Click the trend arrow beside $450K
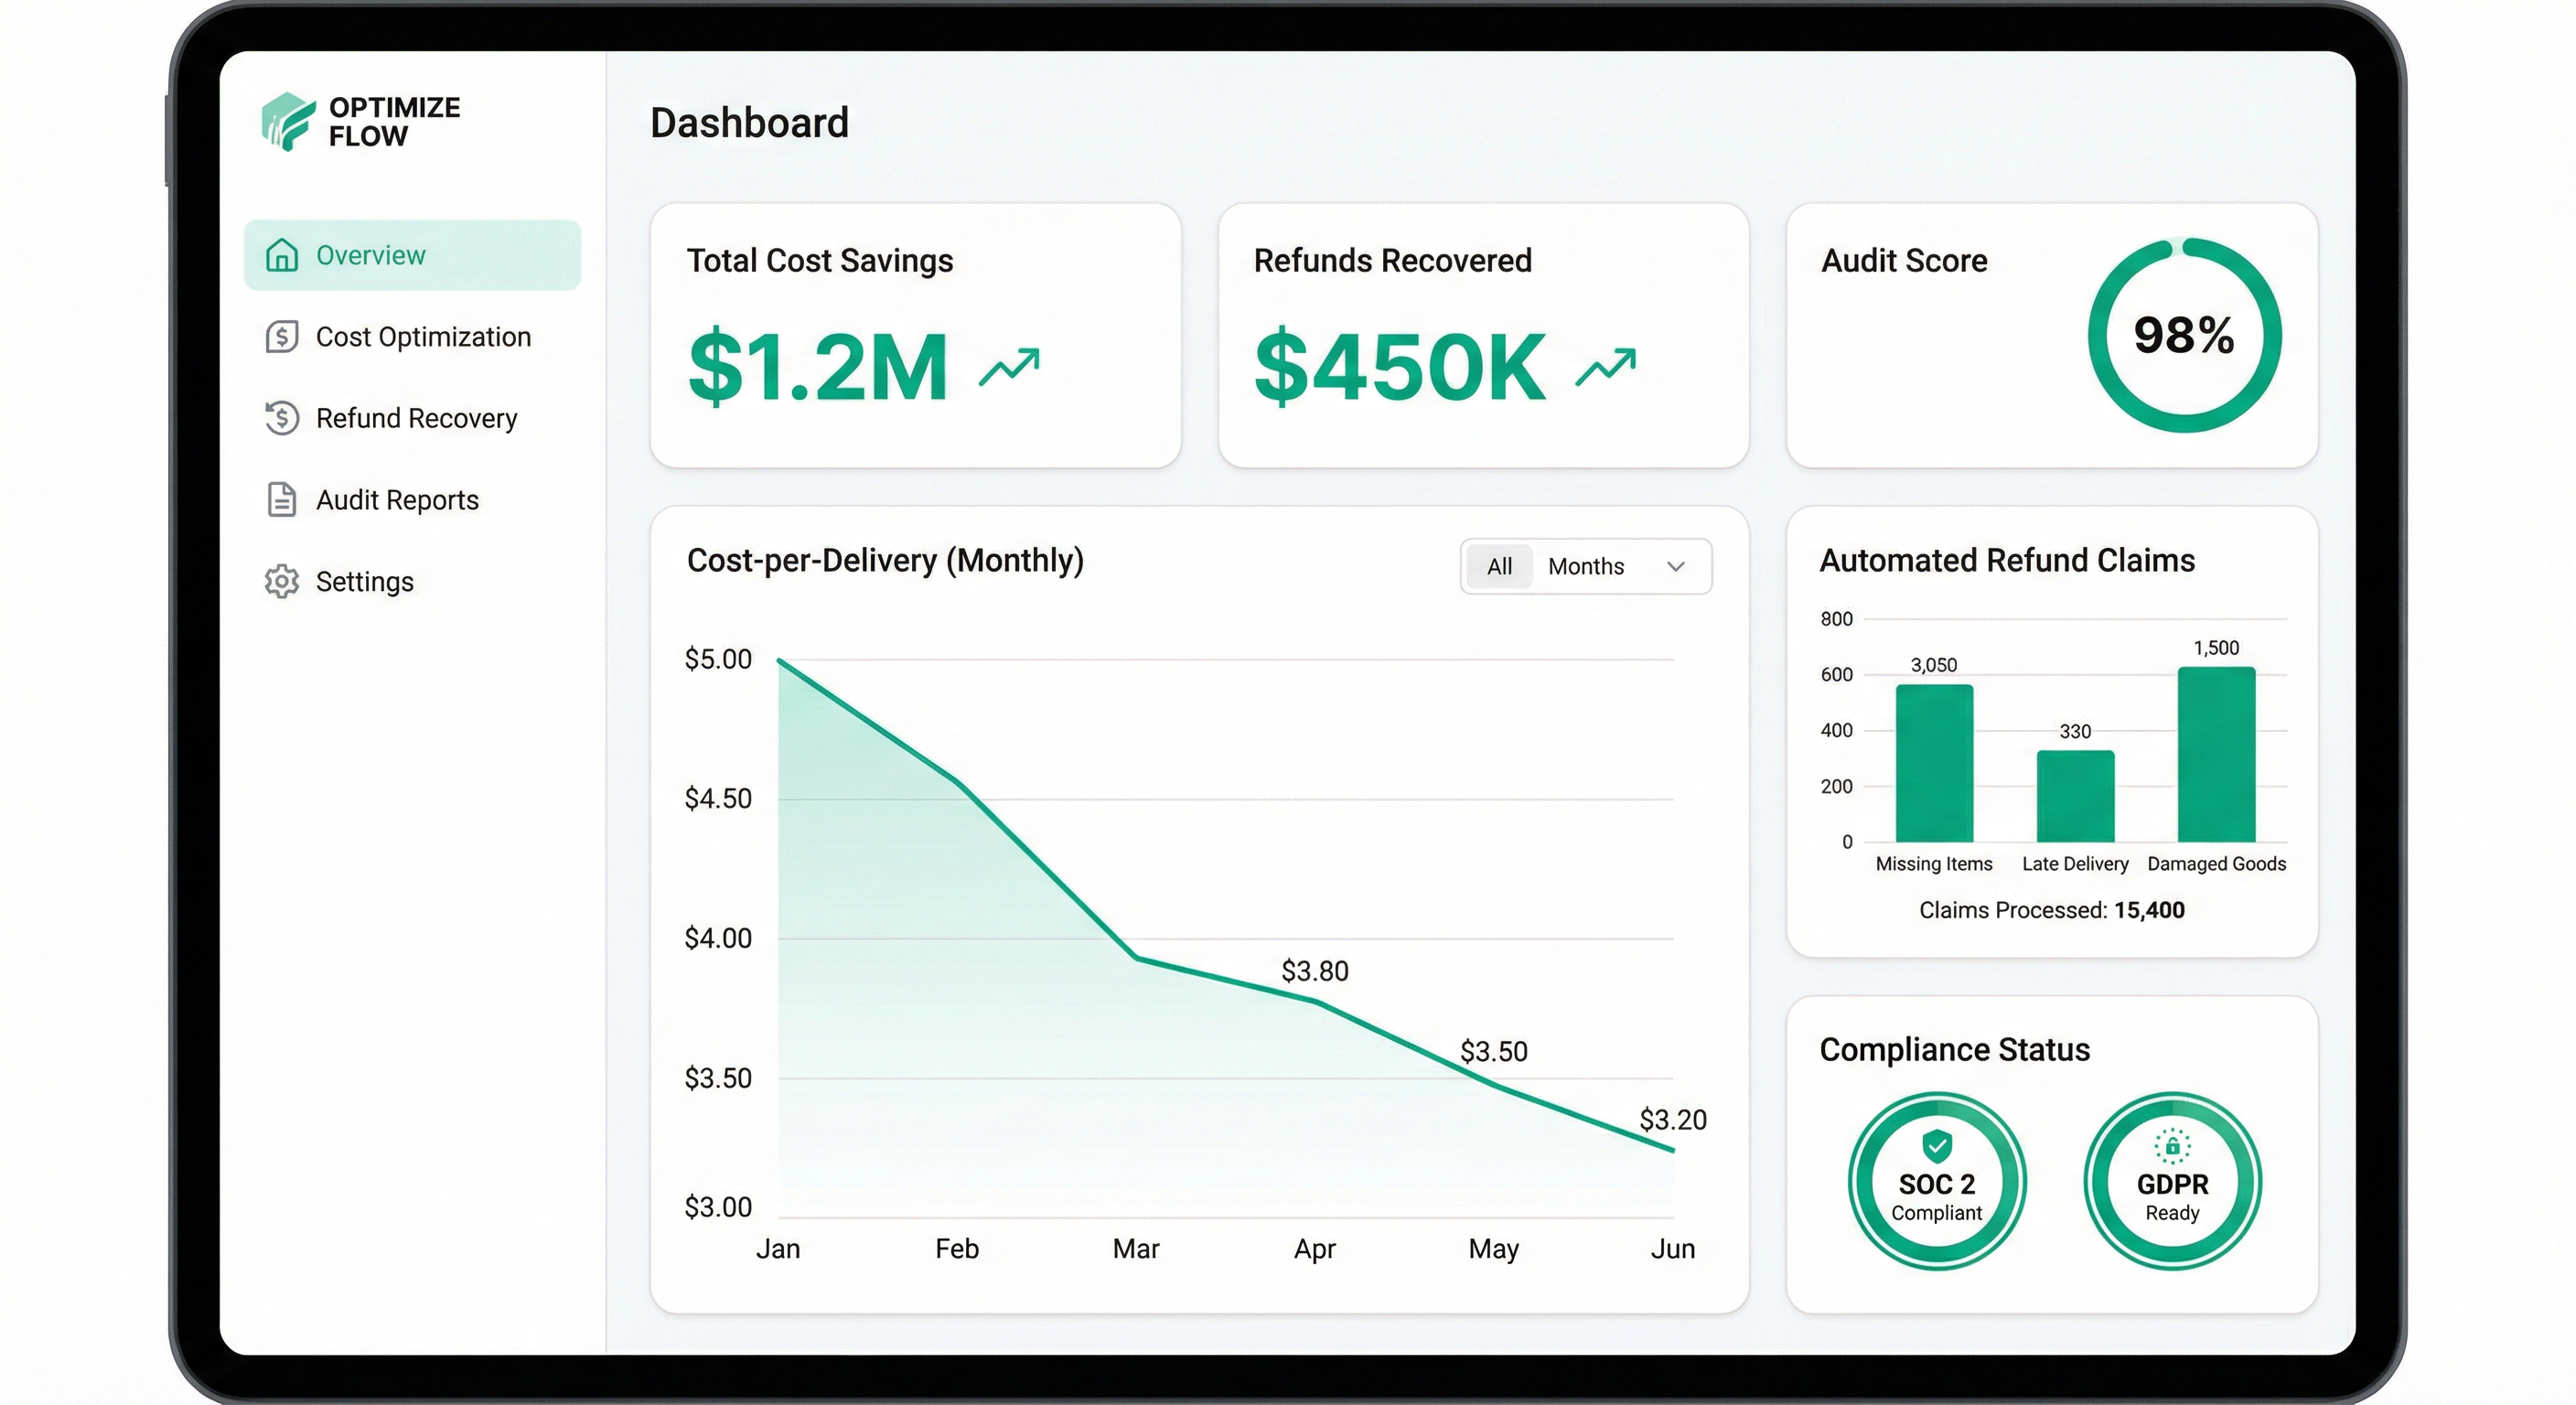Screen dimensions: 2576x1405 pos(1606,366)
